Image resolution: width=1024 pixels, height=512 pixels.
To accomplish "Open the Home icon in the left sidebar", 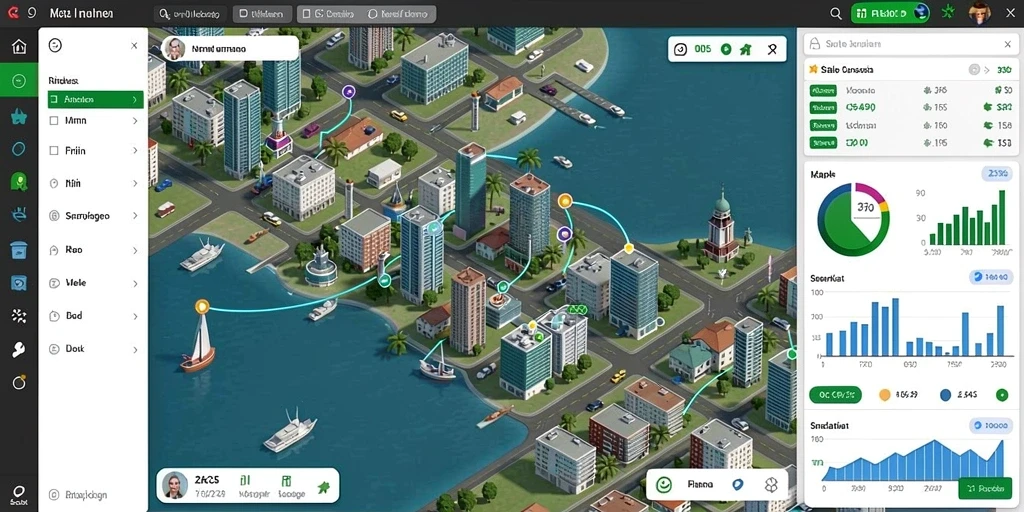I will click(19, 46).
